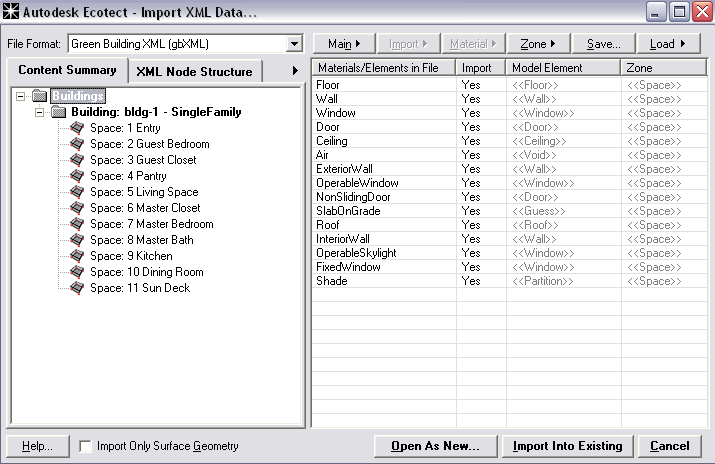Switch to the XML Node Structure tab
715x464 pixels.
(x=196, y=71)
